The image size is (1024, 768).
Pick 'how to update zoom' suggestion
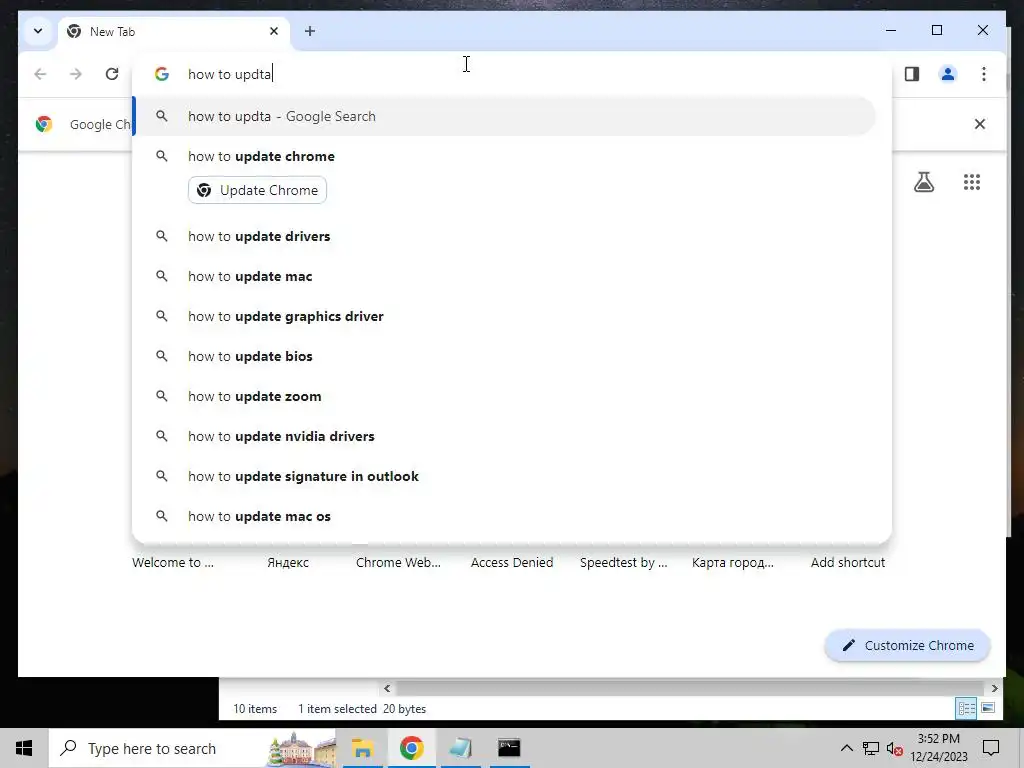[504, 396]
